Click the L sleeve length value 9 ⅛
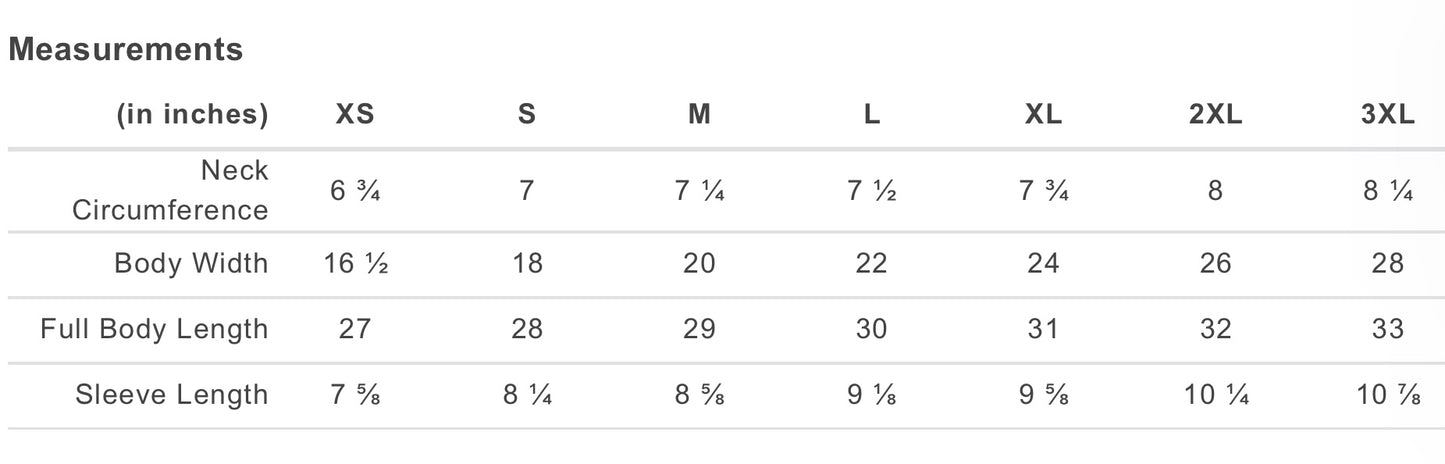This screenshot has width=1445, height=464. pos(871,395)
